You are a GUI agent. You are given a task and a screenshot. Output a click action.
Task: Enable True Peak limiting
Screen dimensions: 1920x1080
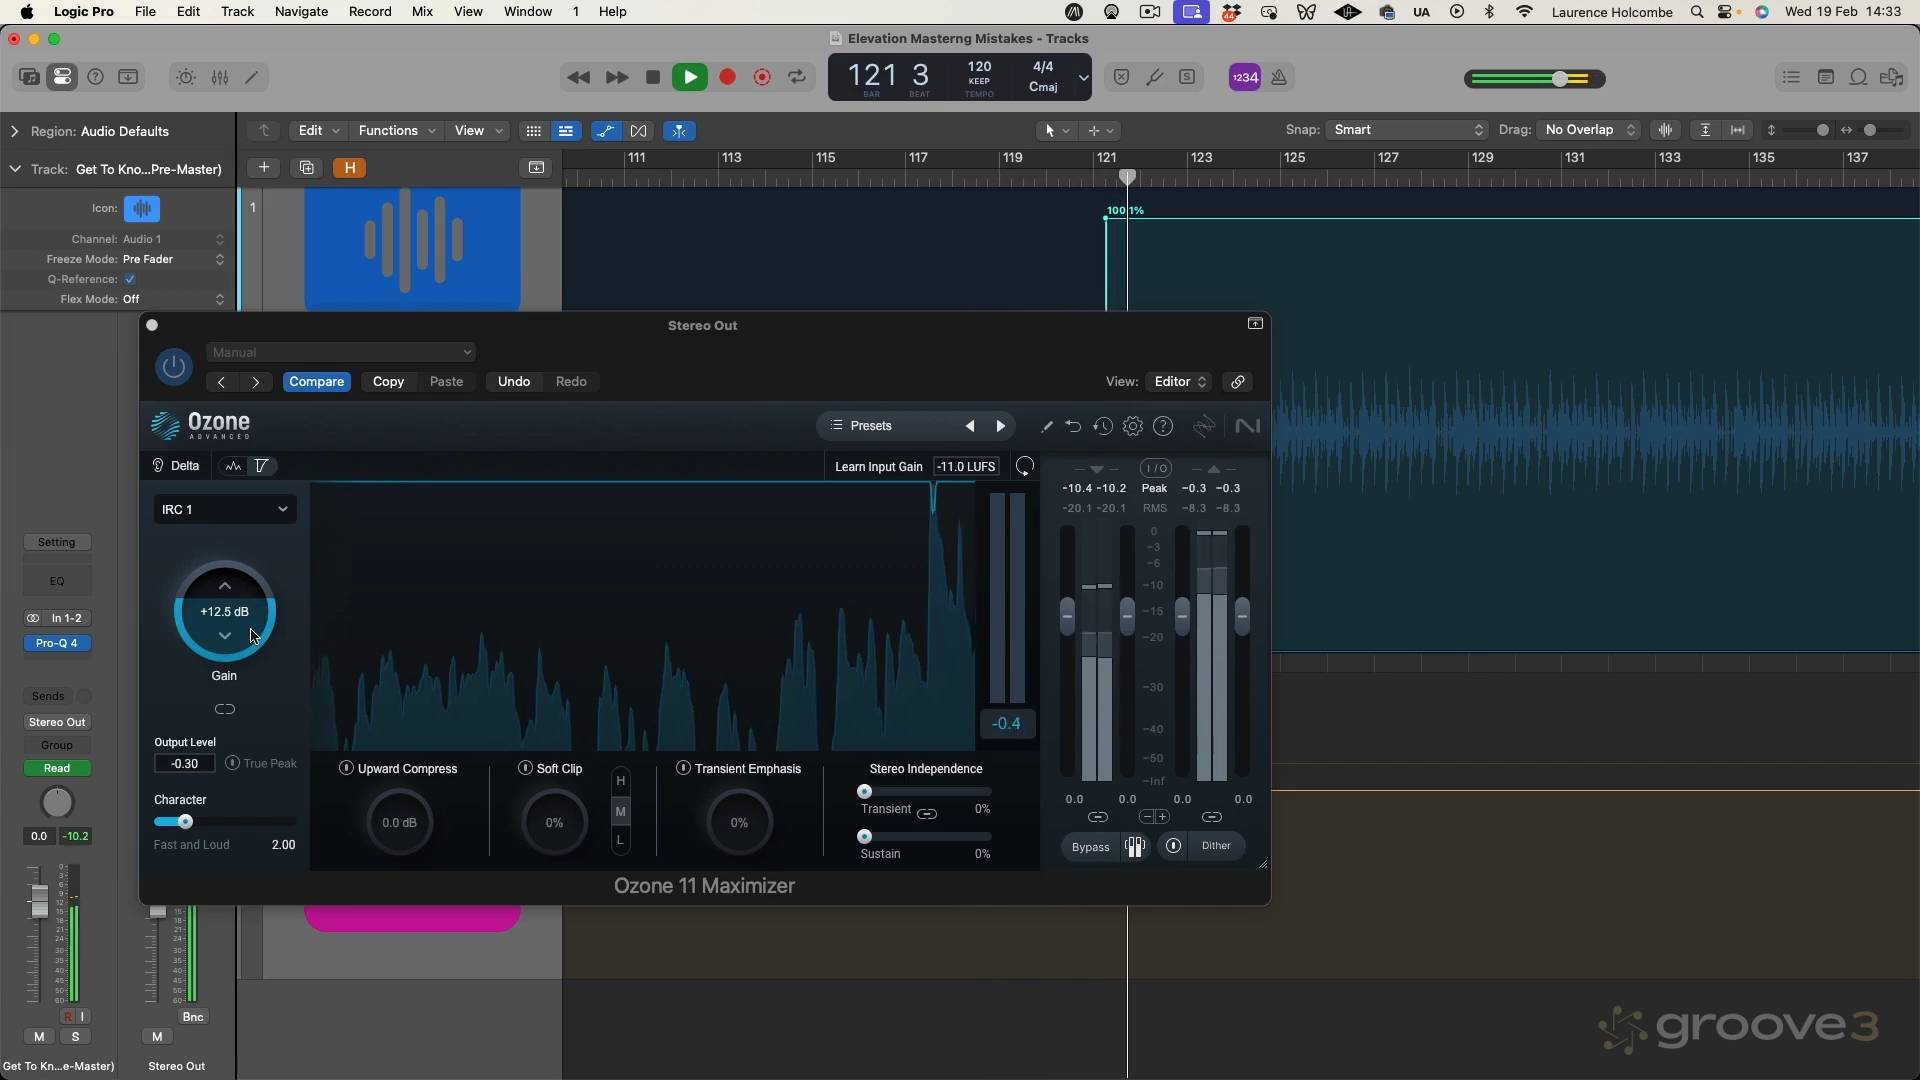(233, 763)
